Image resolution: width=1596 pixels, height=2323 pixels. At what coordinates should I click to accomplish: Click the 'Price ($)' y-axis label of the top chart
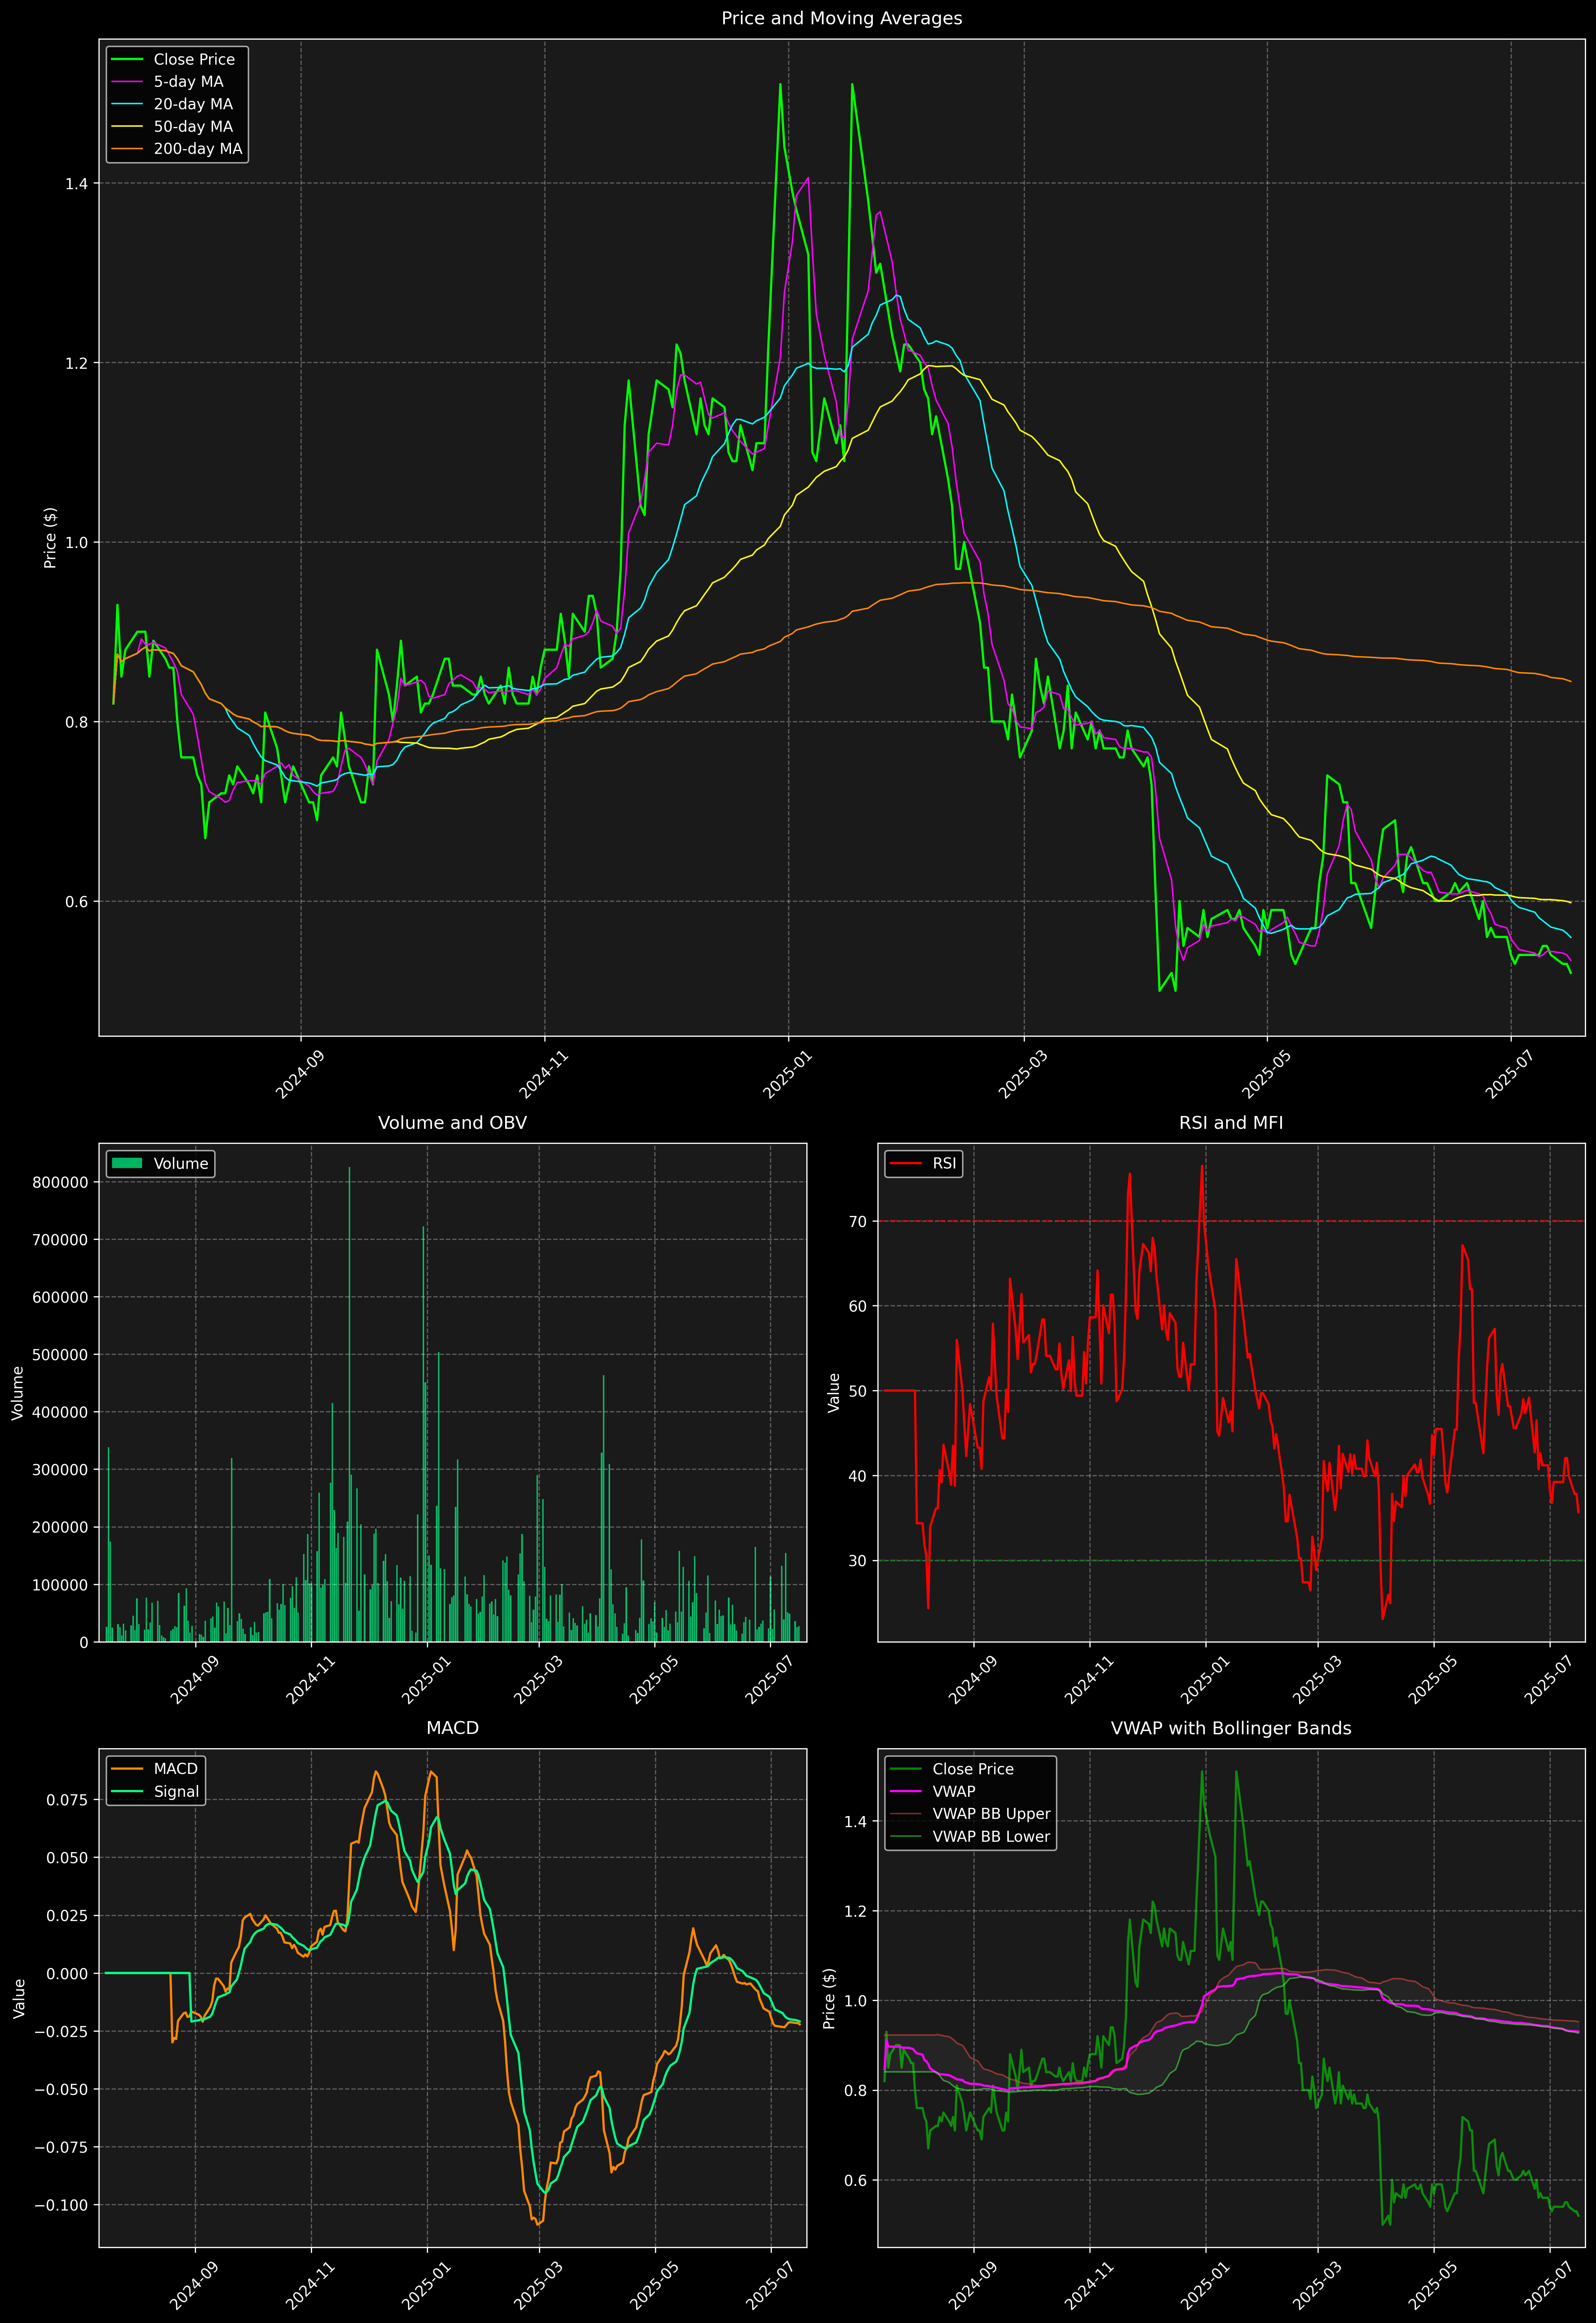point(50,538)
